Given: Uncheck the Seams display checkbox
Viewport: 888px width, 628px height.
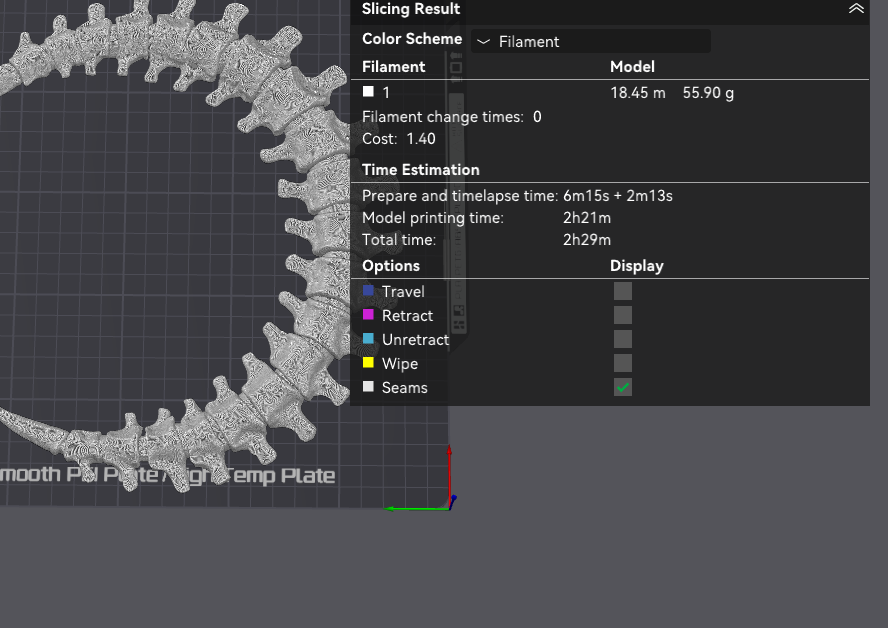Looking at the screenshot, I should point(623,387).
